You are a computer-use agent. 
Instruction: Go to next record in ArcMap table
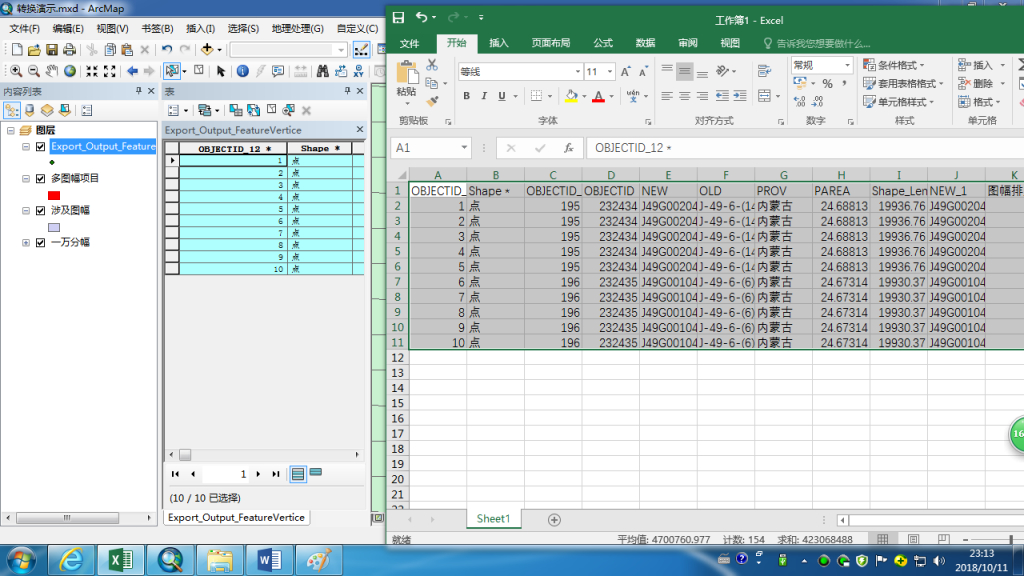click(x=259, y=474)
